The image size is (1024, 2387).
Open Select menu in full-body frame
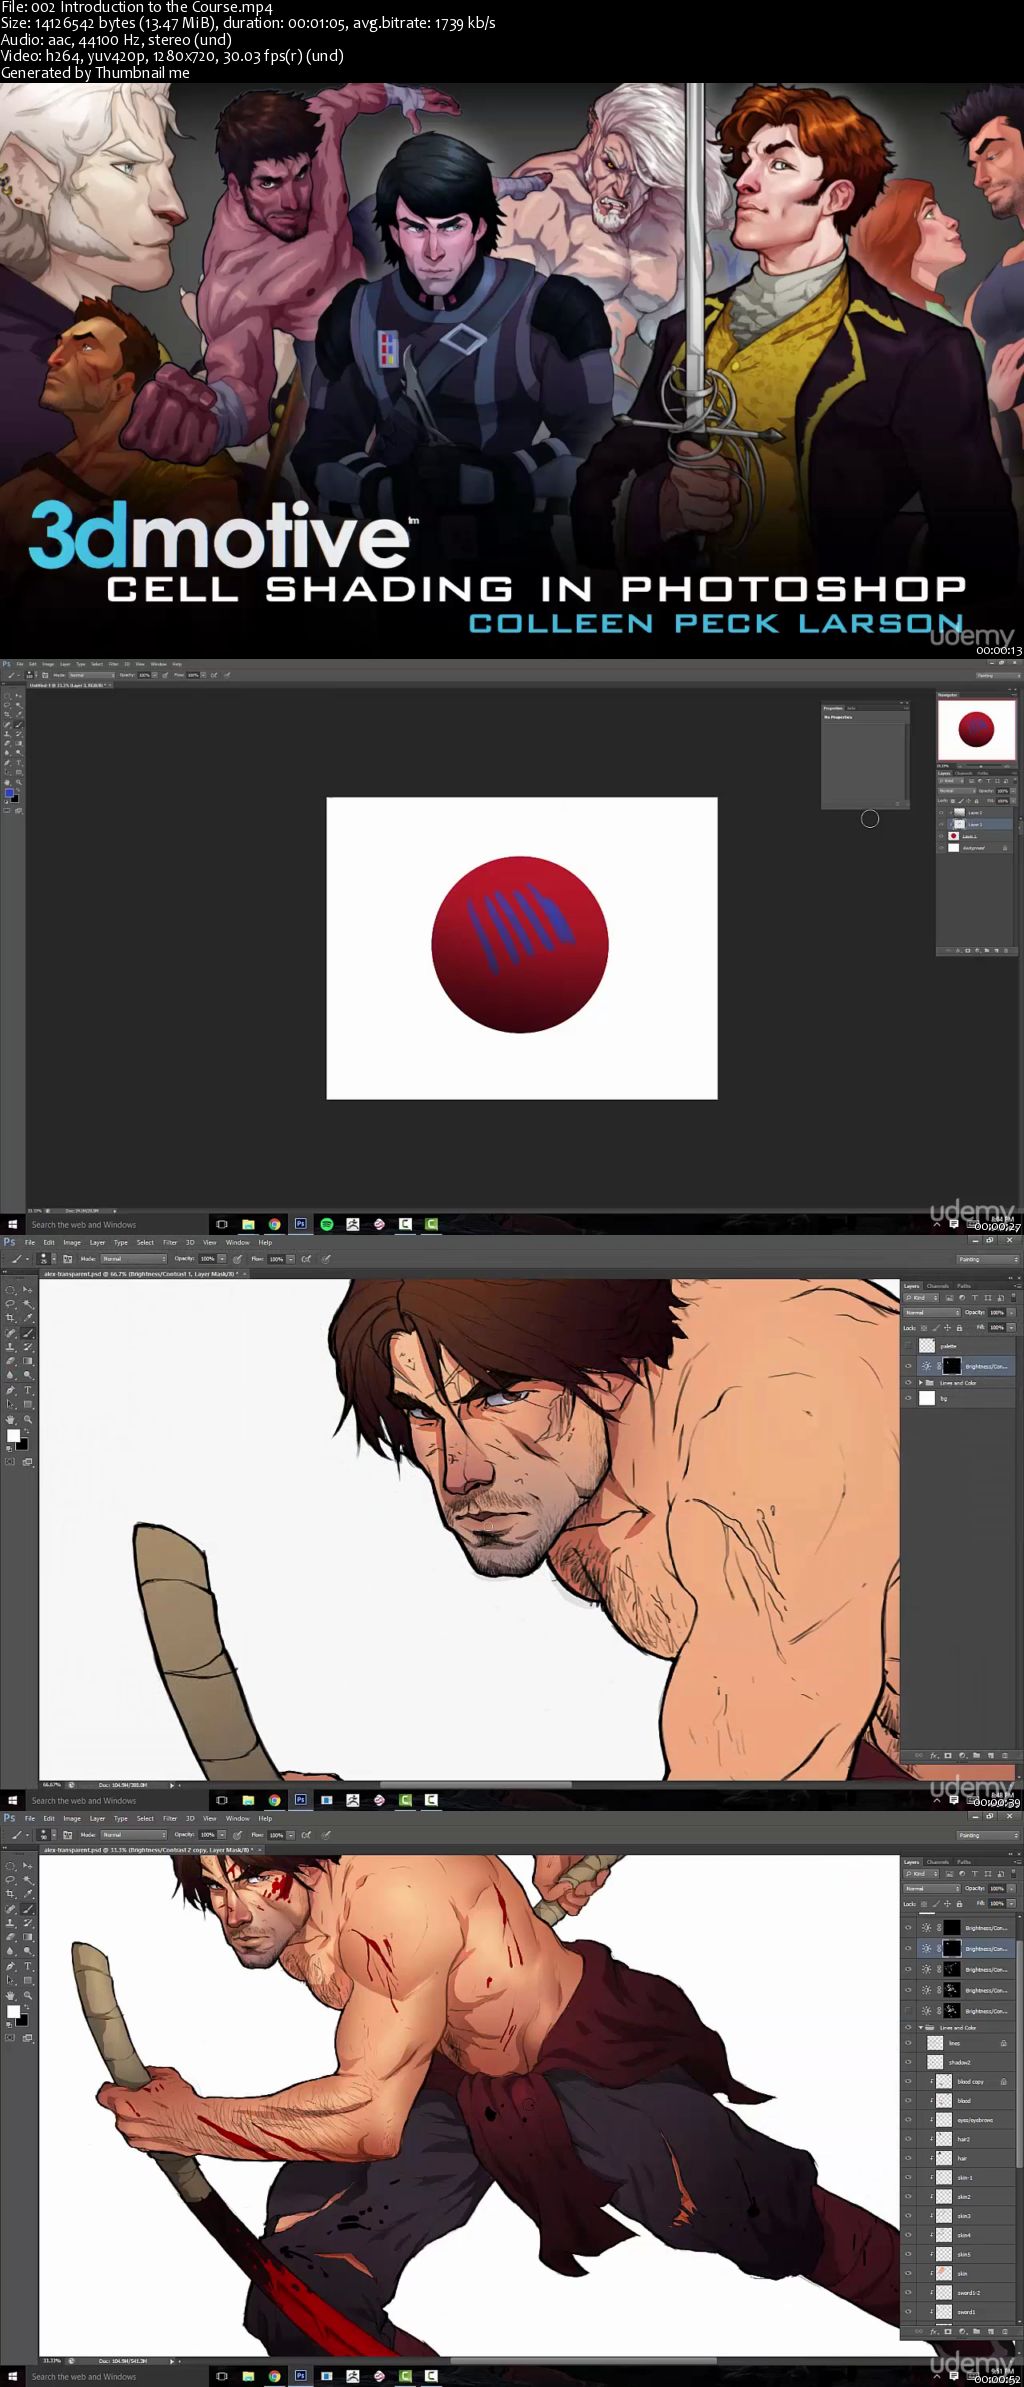[x=145, y=1818]
